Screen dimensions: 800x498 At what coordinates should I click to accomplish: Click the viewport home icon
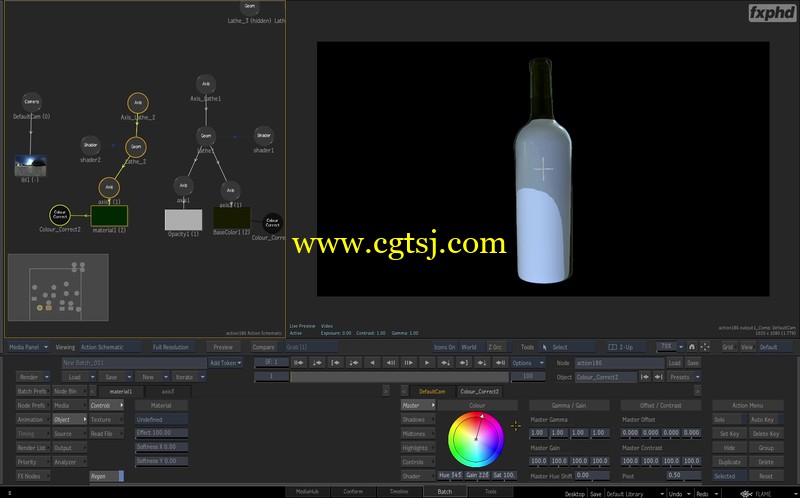(x=692, y=347)
